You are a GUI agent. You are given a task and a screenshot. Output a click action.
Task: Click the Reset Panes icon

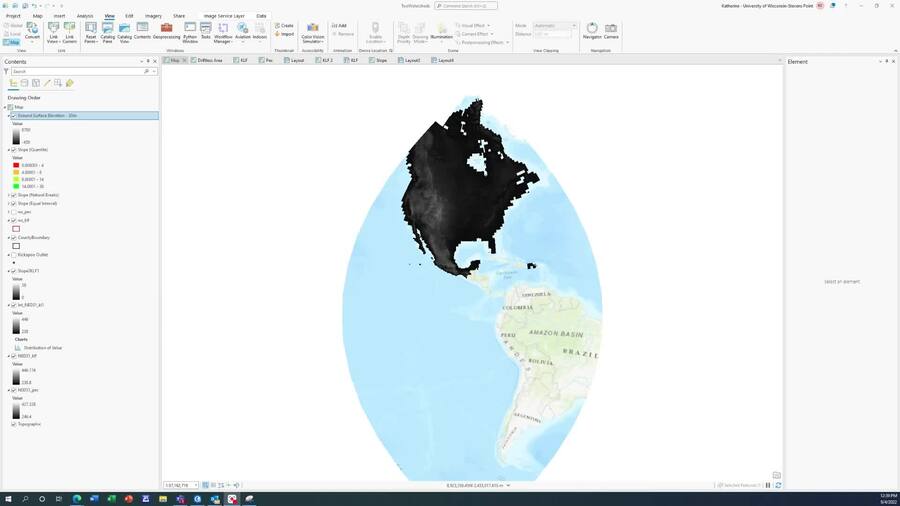pos(90,31)
